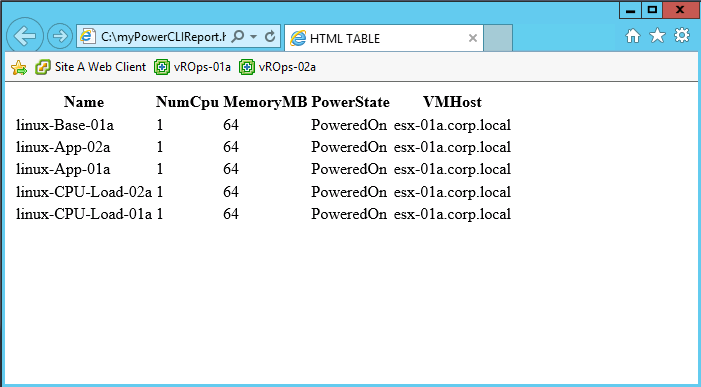Open the address bar autocomplete dropdown arrow
The image size is (701, 387).
click(x=253, y=37)
